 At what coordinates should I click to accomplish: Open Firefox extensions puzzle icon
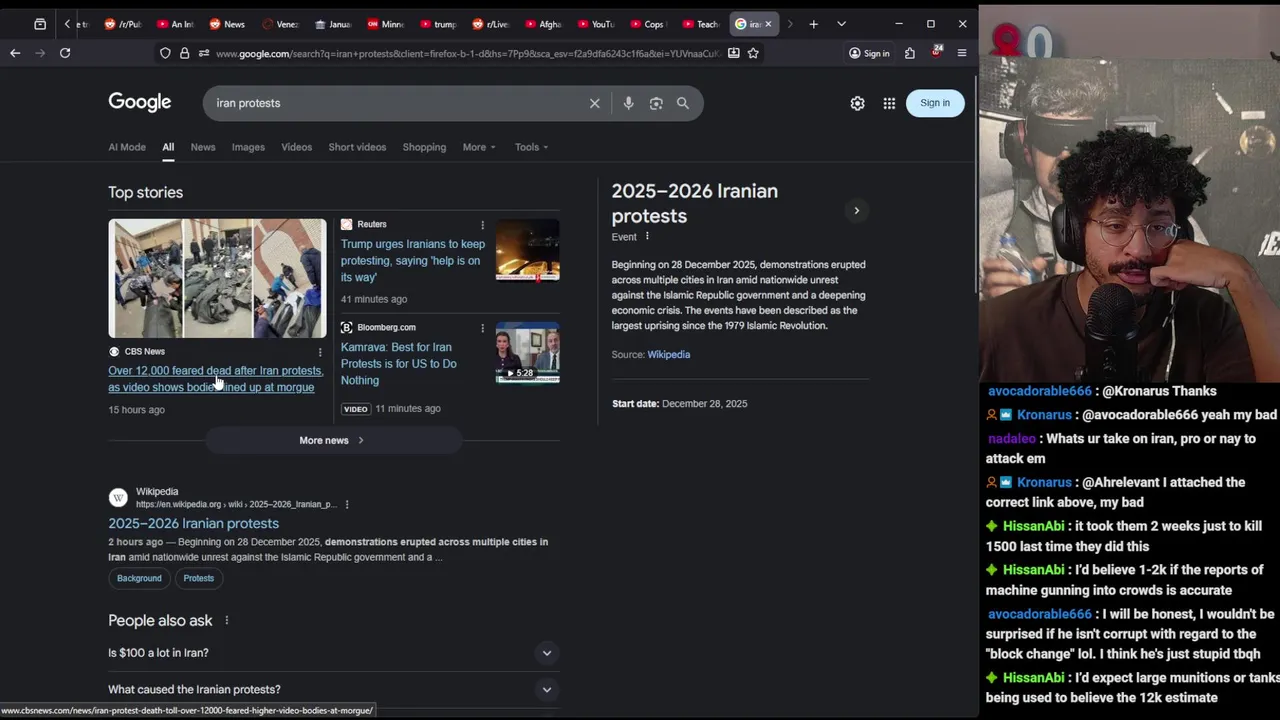pos(910,53)
